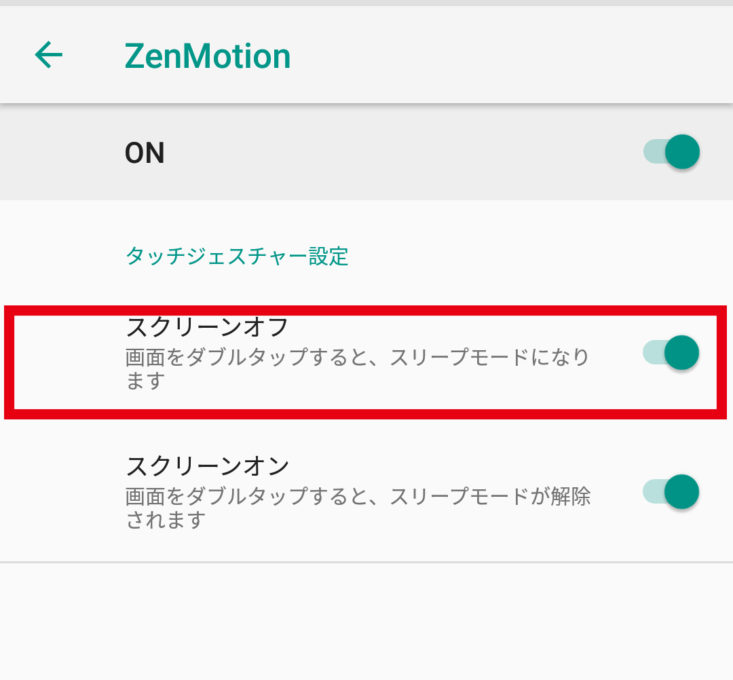Click the green knob of the ON switch

683,153
